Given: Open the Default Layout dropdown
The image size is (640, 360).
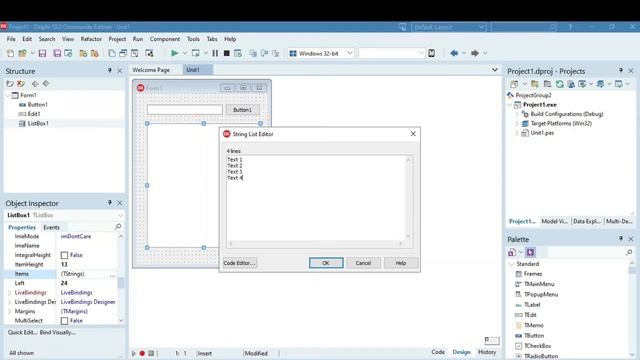Looking at the screenshot, I should coord(481,27).
